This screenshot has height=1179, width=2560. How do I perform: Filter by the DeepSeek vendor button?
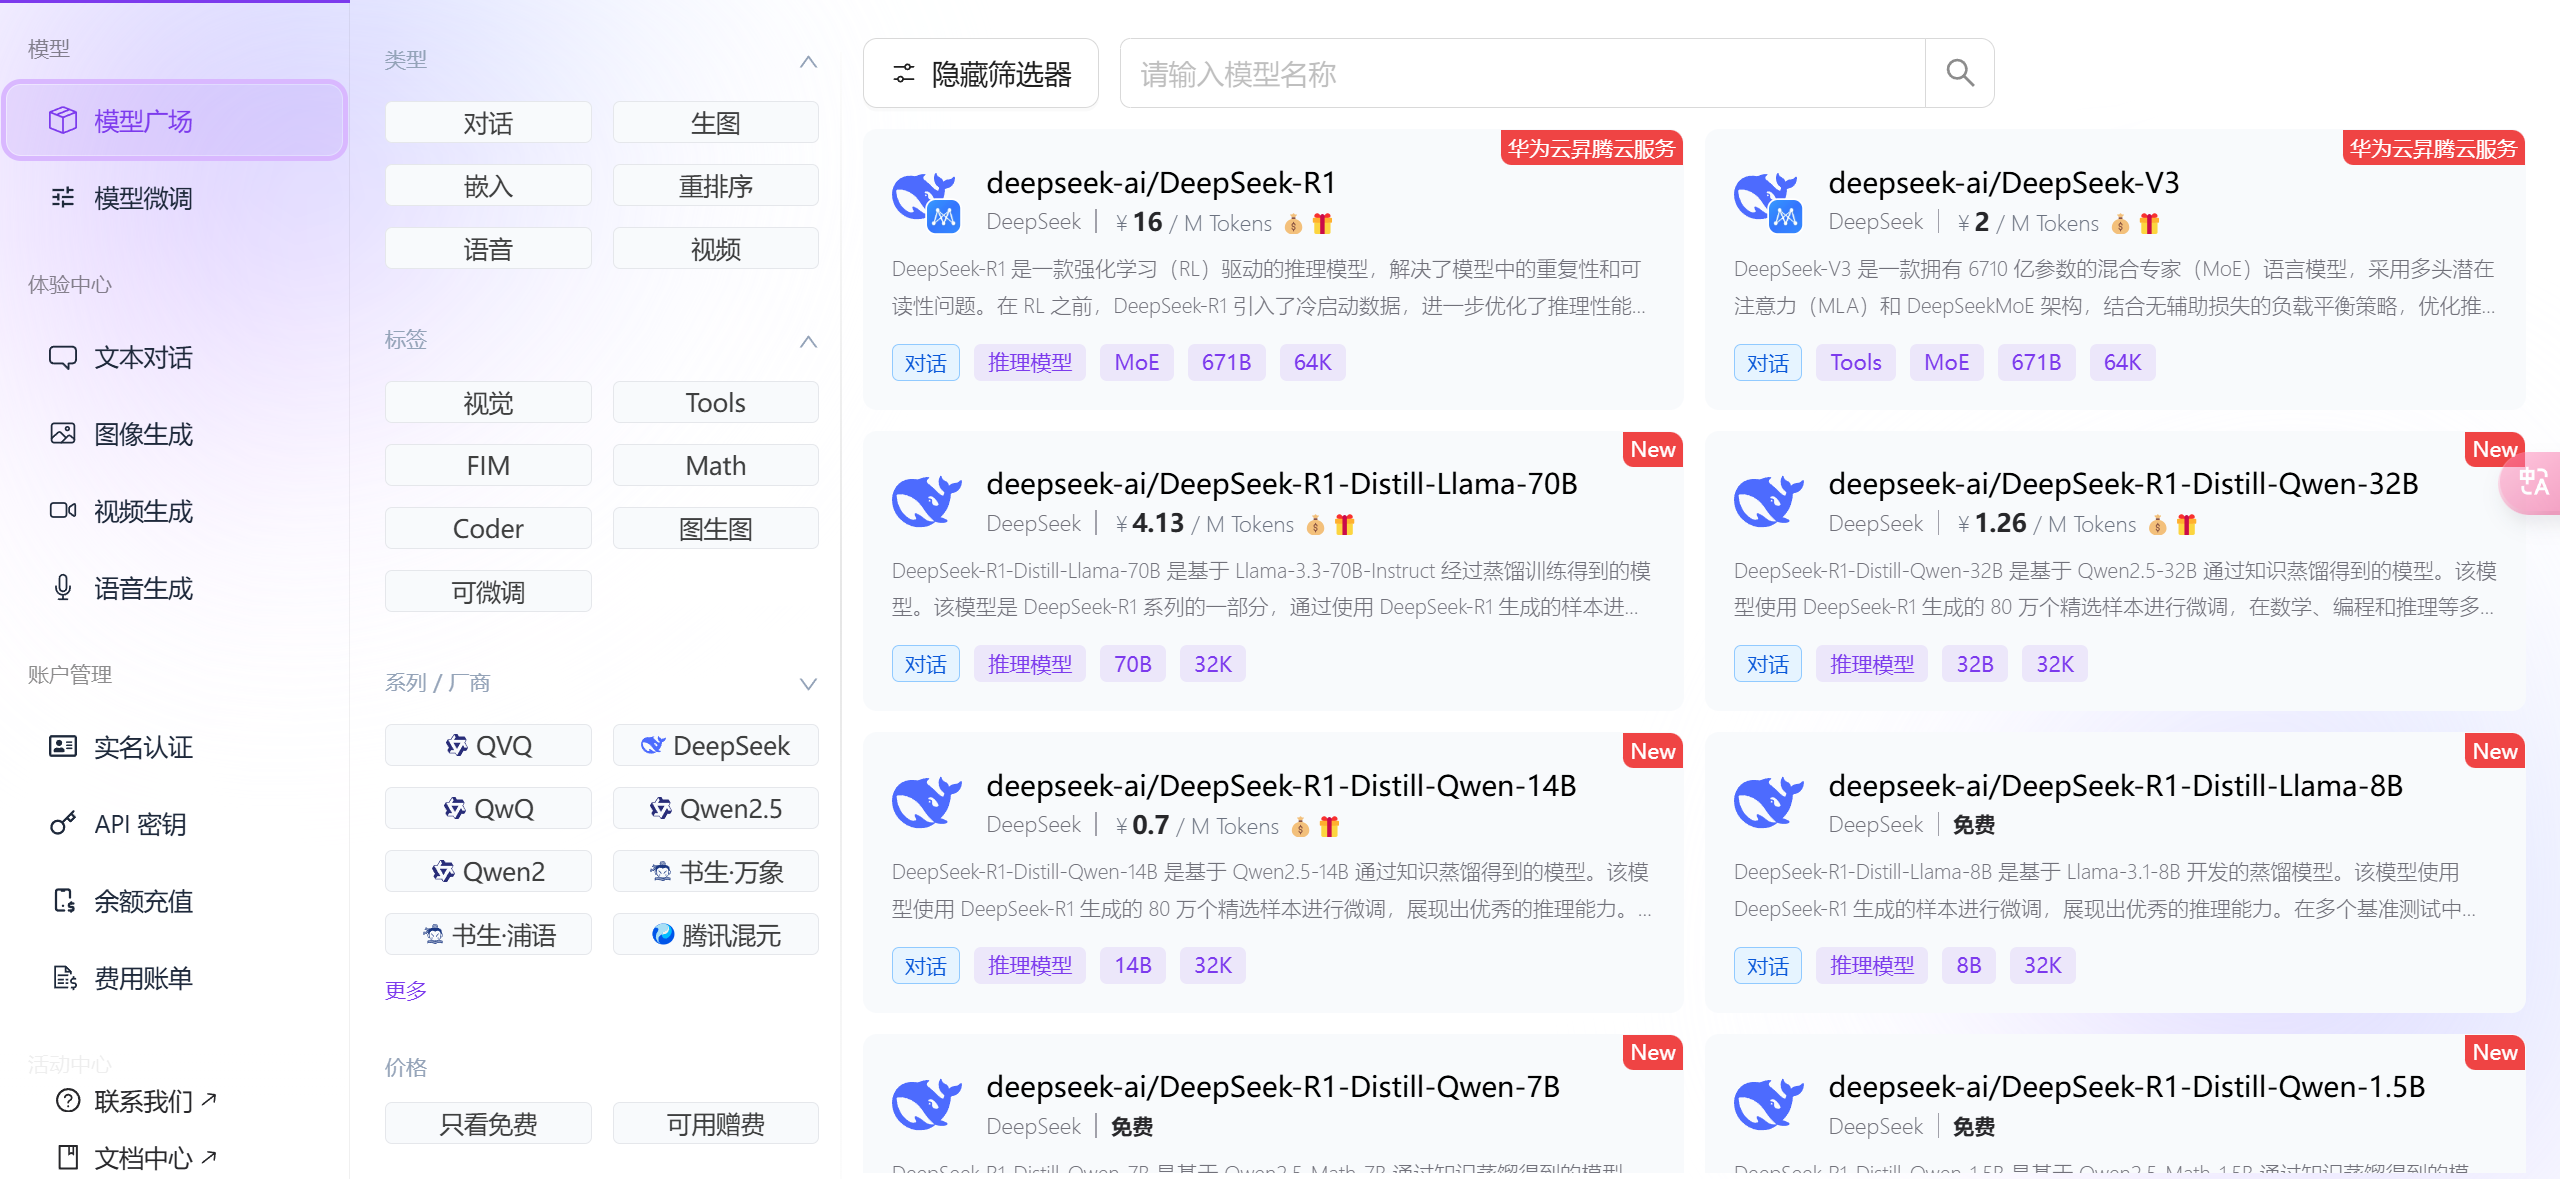(716, 746)
